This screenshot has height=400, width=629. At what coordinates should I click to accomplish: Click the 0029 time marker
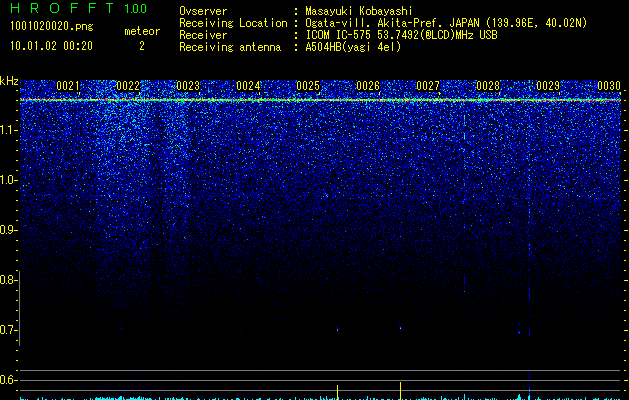[548, 86]
